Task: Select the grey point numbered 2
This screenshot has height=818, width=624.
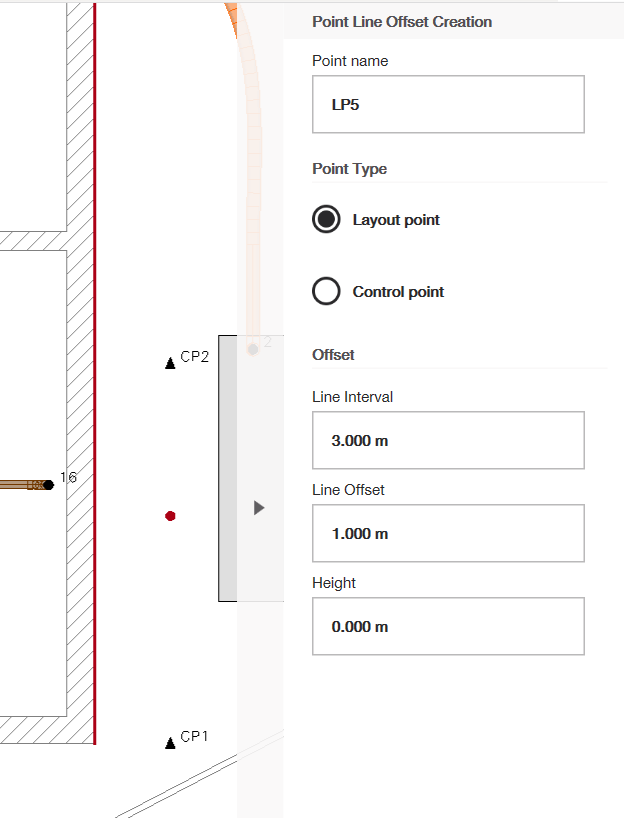Action: pyautogui.click(x=253, y=349)
